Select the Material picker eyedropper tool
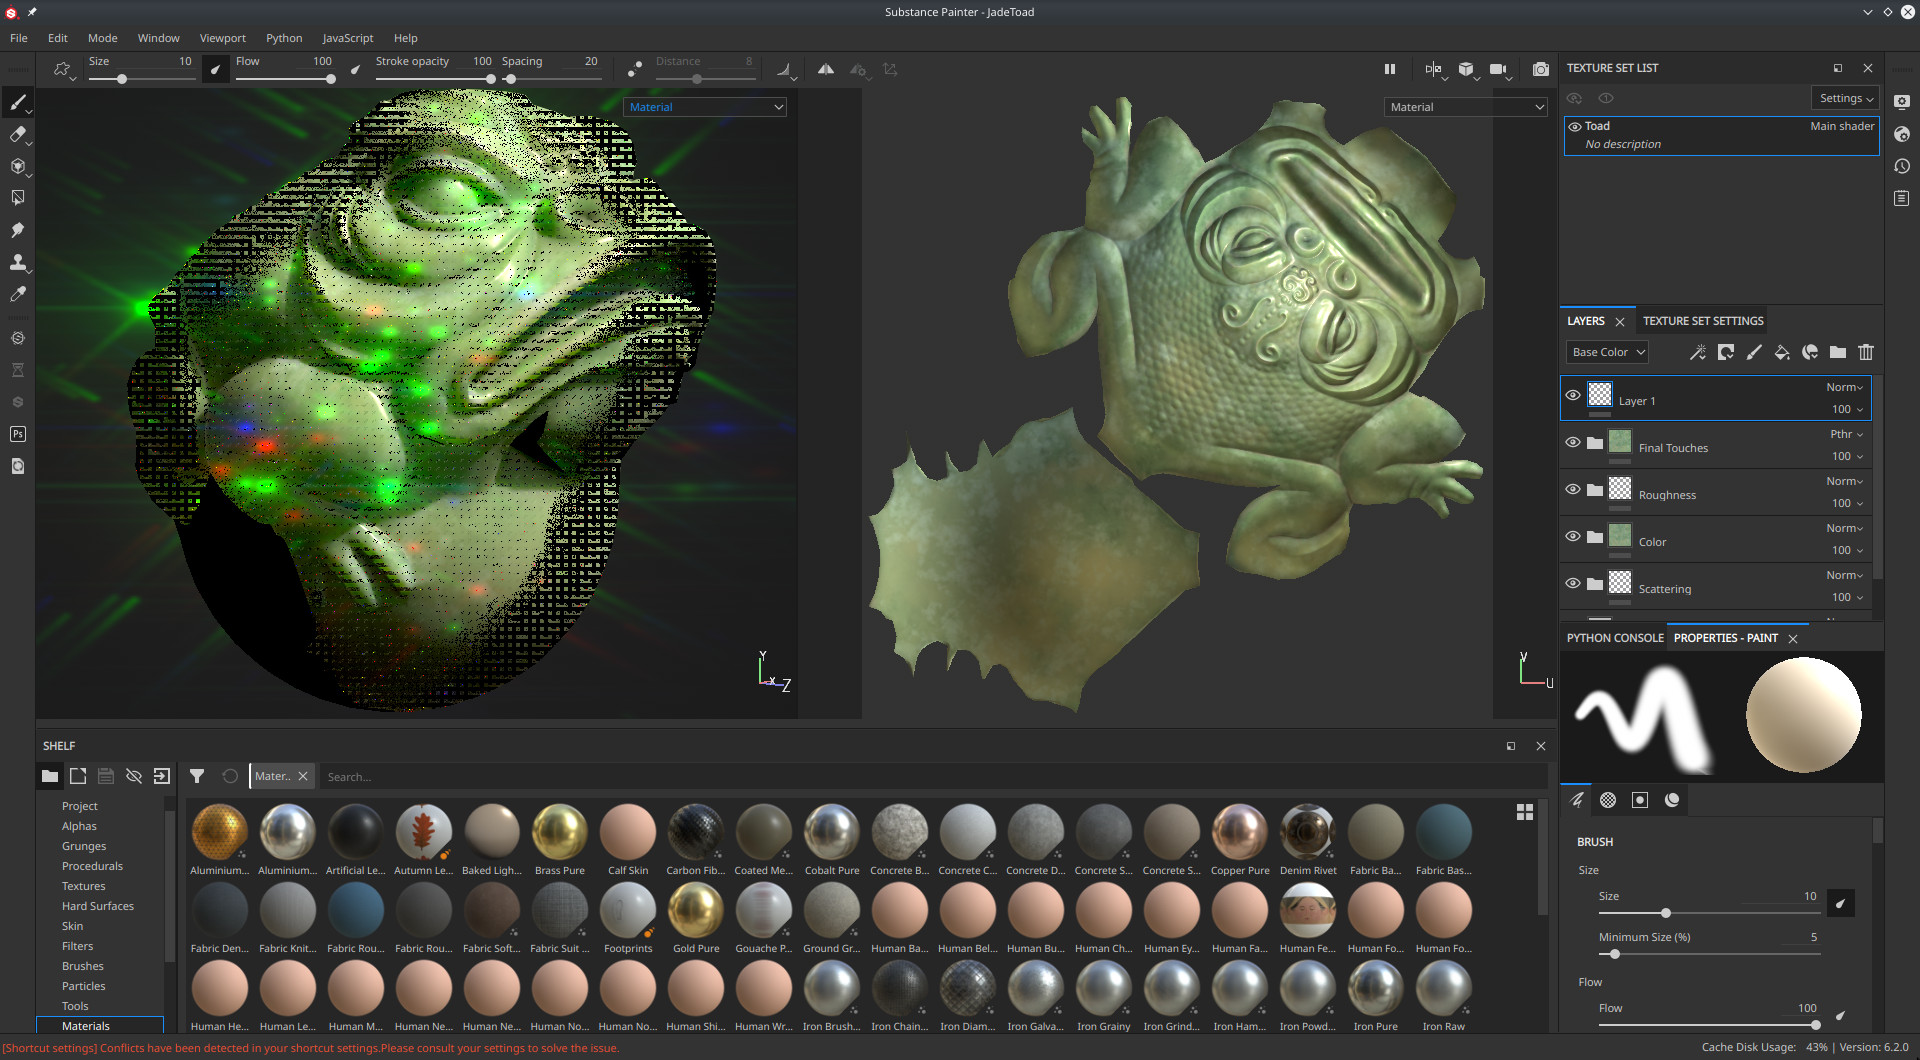The height and width of the screenshot is (1060, 1920). (18, 294)
